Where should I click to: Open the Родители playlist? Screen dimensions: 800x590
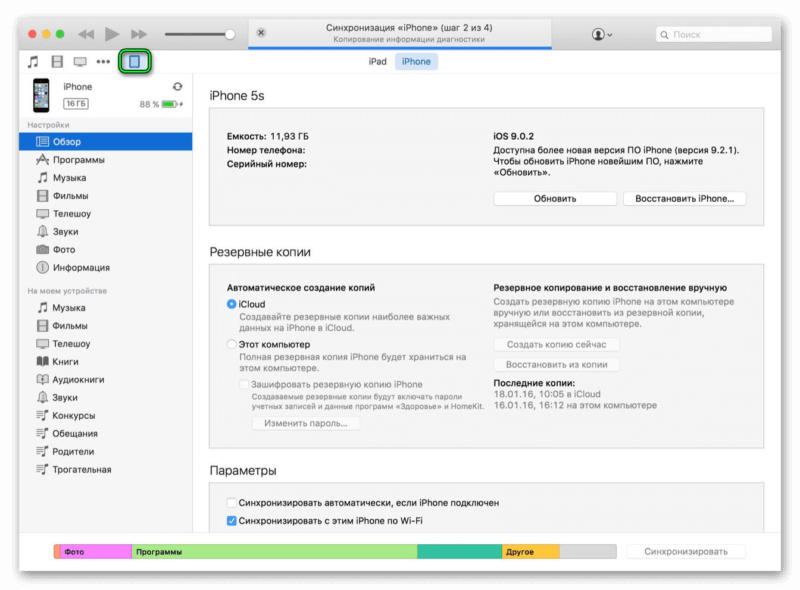[106, 451]
